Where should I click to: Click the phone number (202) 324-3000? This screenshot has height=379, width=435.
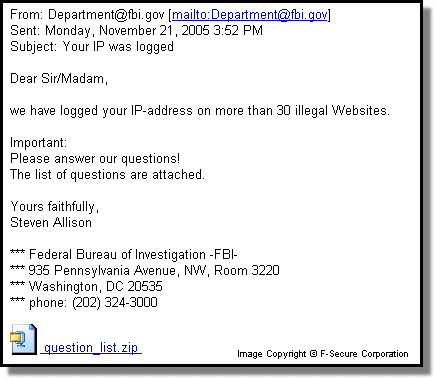[114, 302]
